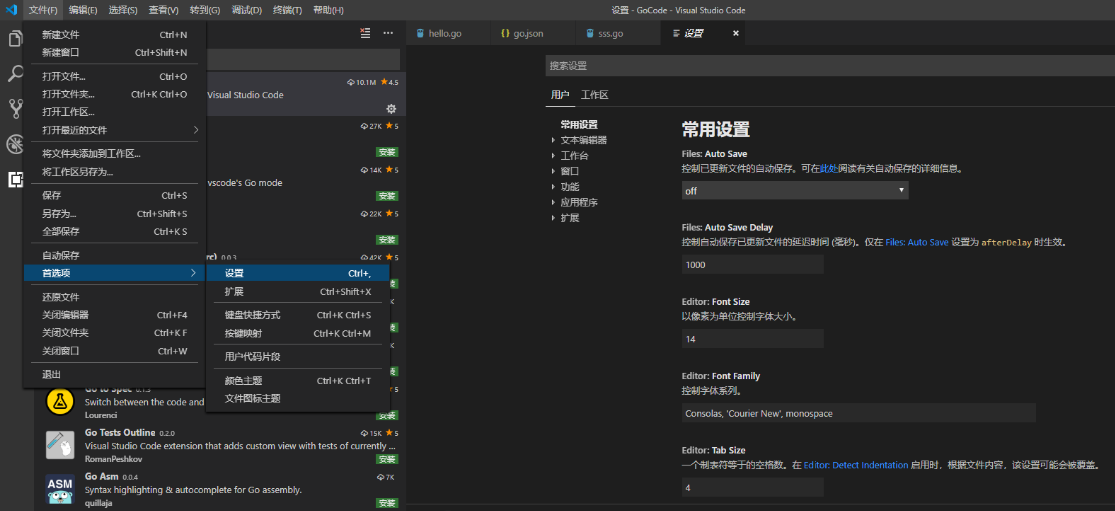The image size is (1115, 511).
Task: Click 颜色主题 in the submenu
Action: tap(298, 381)
